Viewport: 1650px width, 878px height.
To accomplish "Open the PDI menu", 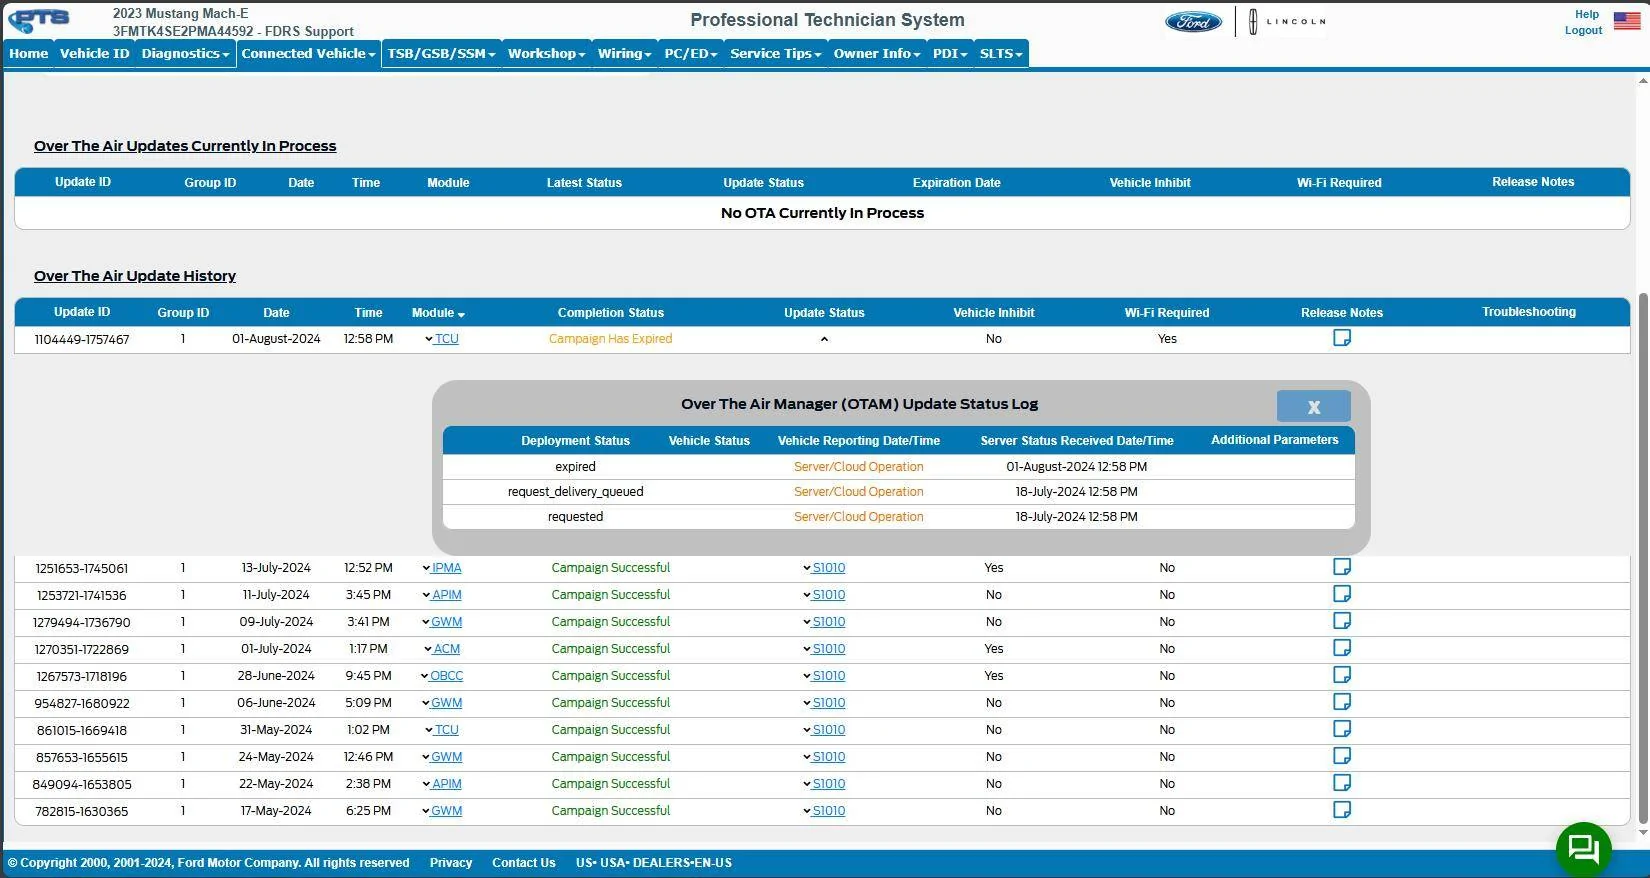I will point(950,54).
